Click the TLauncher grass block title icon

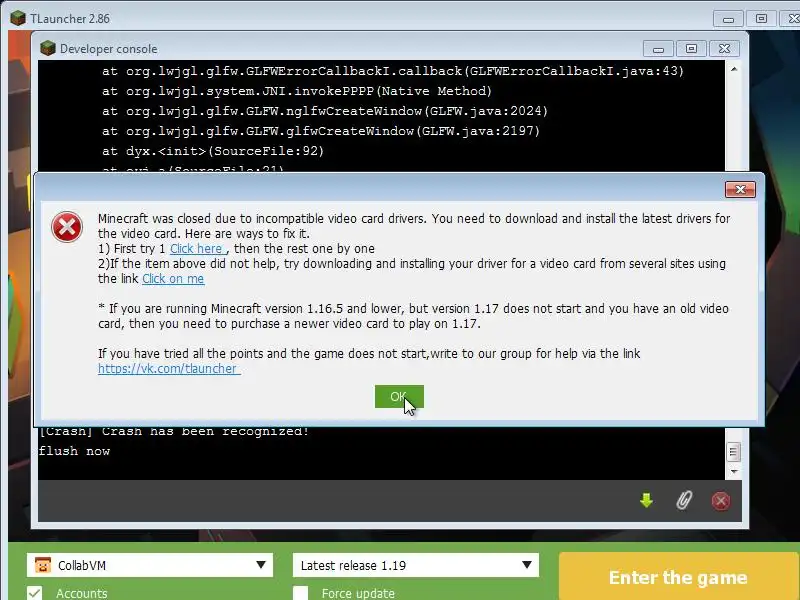(x=18, y=18)
